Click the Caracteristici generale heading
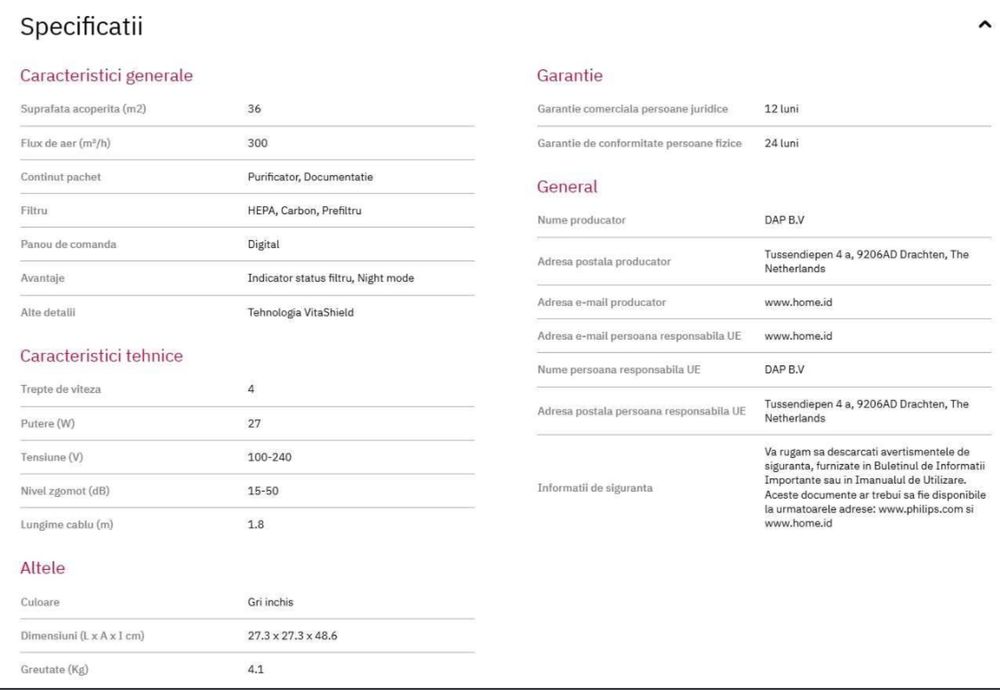This screenshot has height=690, width=1000. [106, 75]
